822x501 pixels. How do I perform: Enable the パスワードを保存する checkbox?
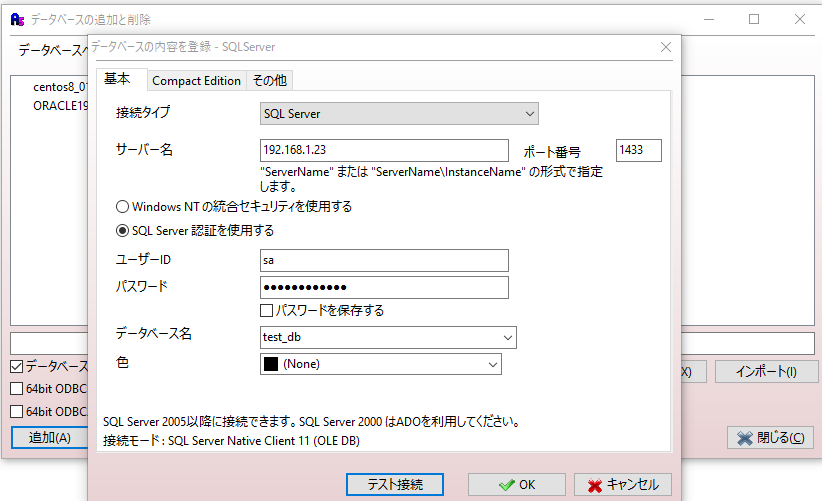[267, 310]
